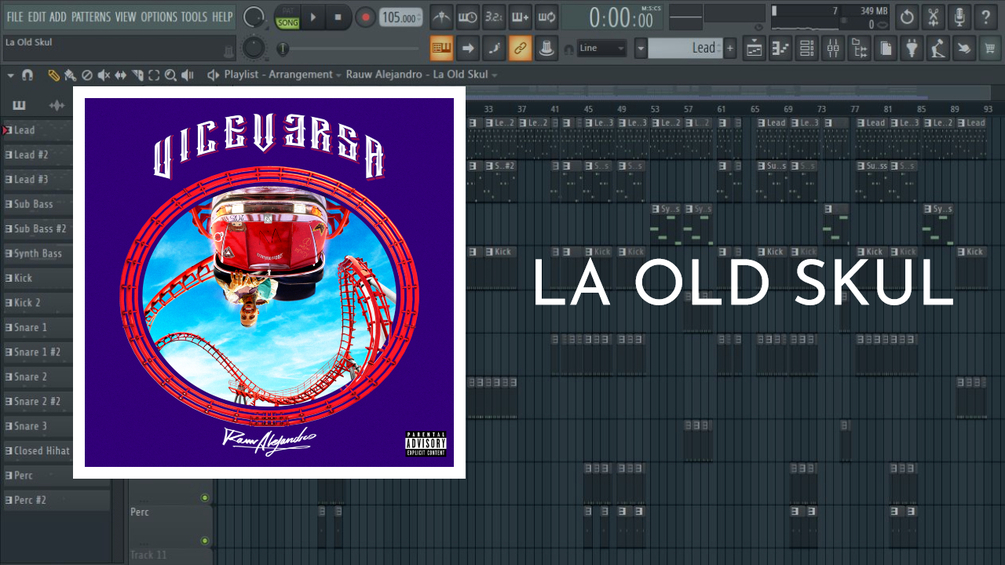Toggle the PAT/SONG mode switch
Viewport: 1005px width, 565px height.
287,17
